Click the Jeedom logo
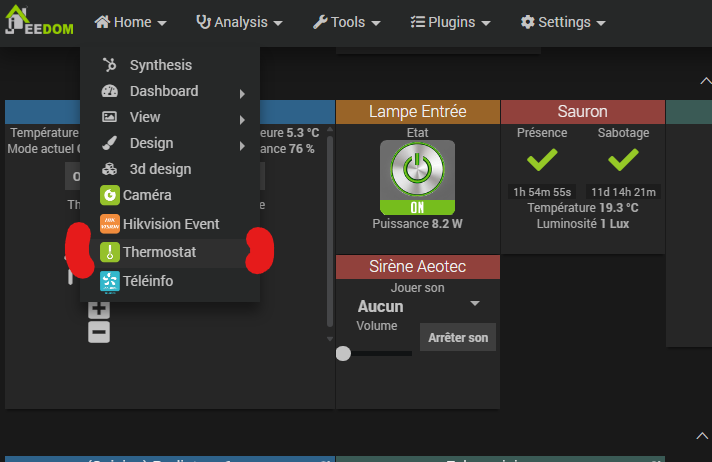This screenshot has height=462, width=712. click(40, 21)
